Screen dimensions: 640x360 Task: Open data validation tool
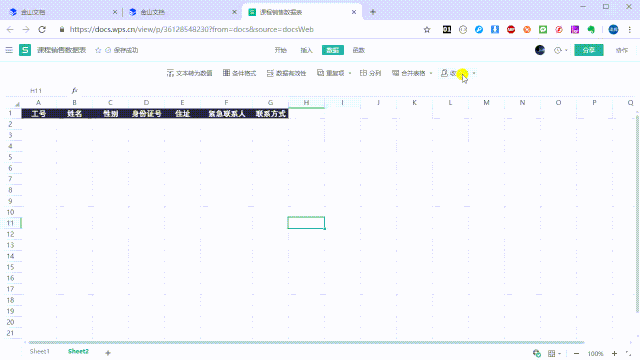click(x=286, y=73)
